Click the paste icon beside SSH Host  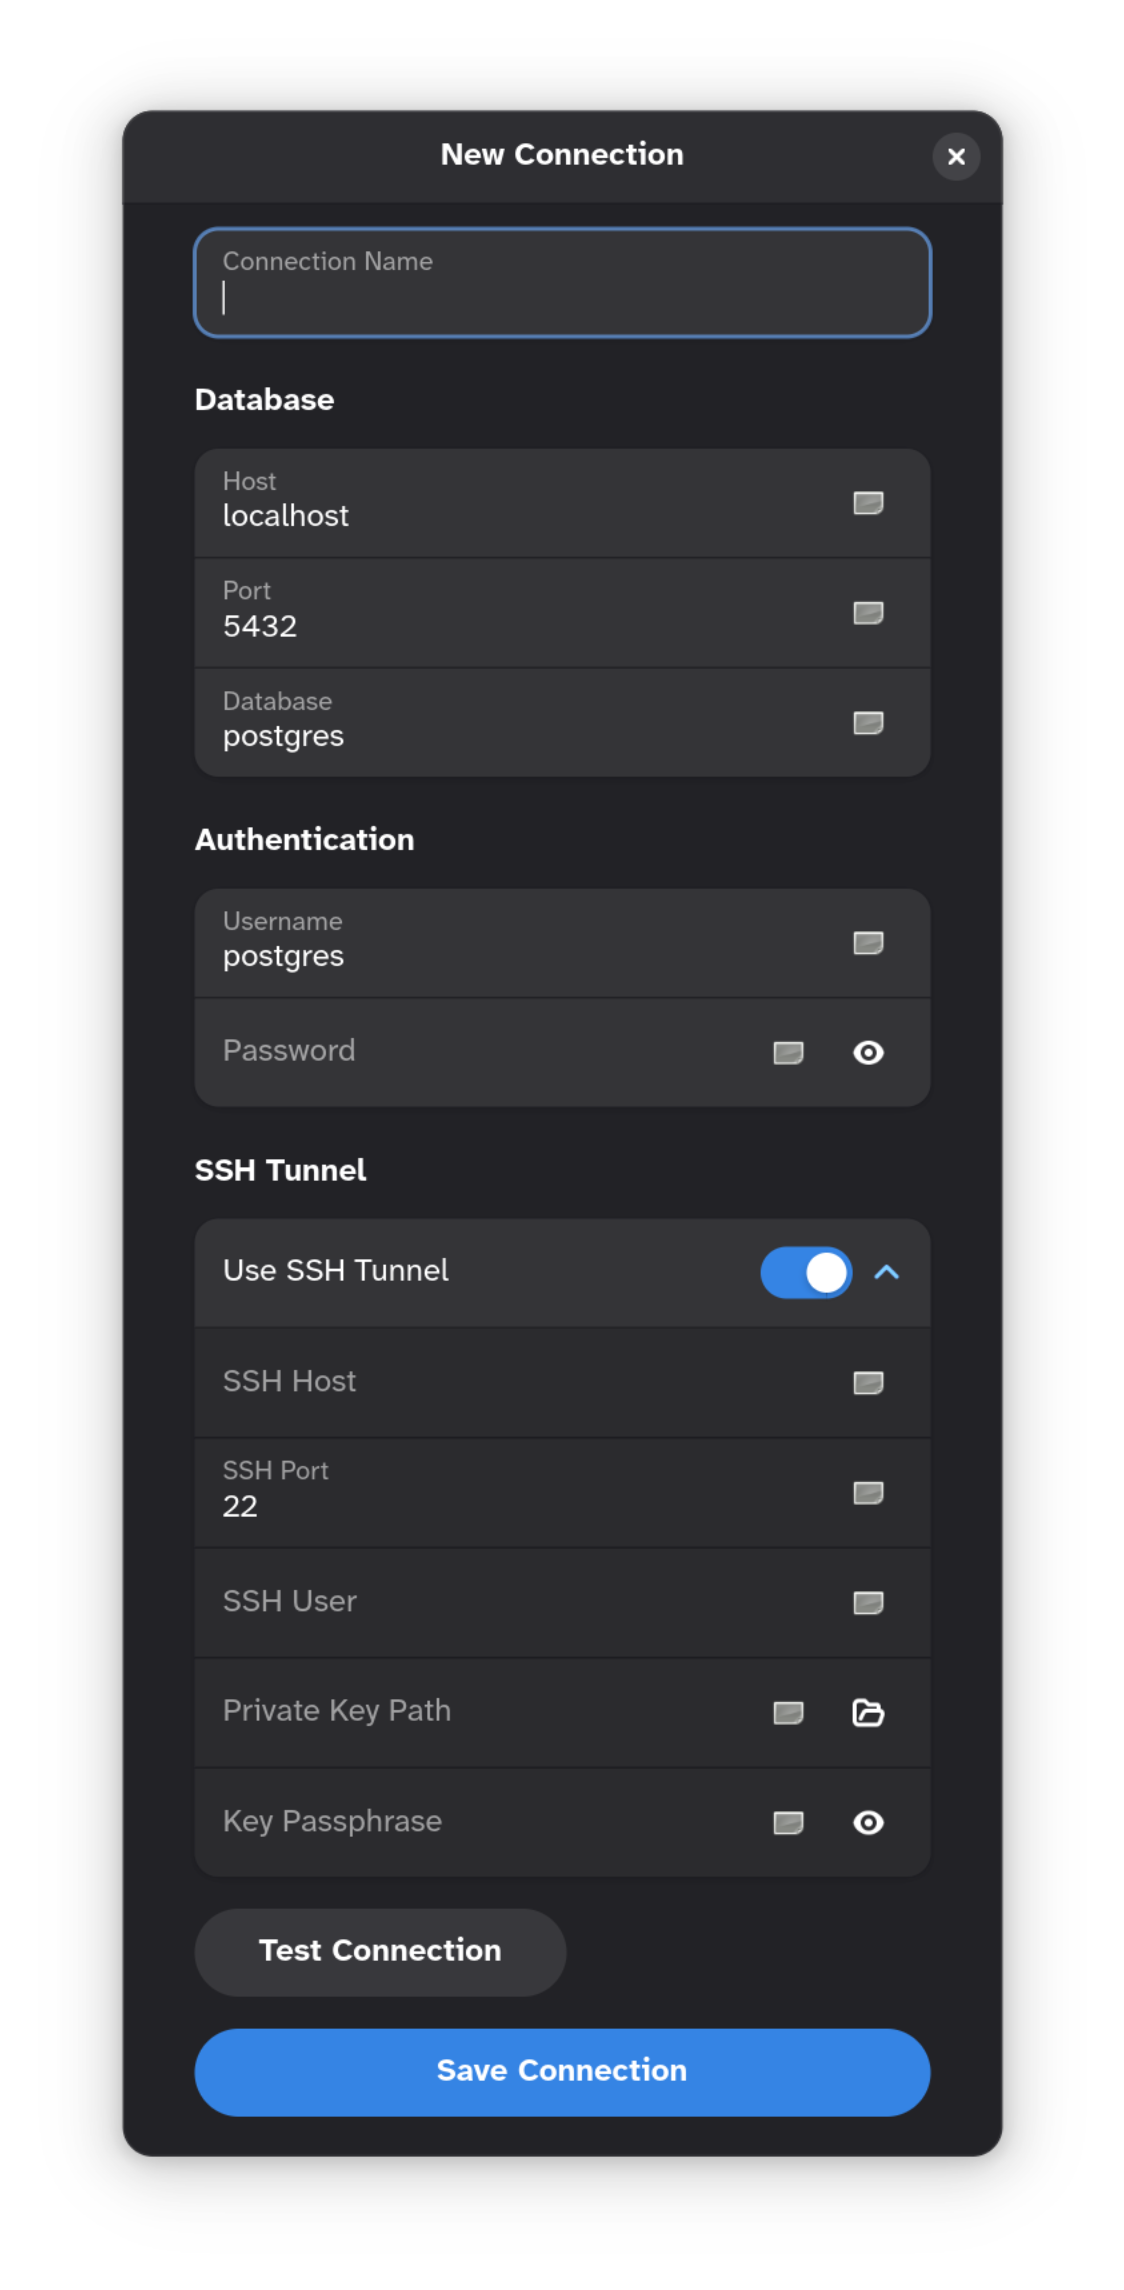868,1383
